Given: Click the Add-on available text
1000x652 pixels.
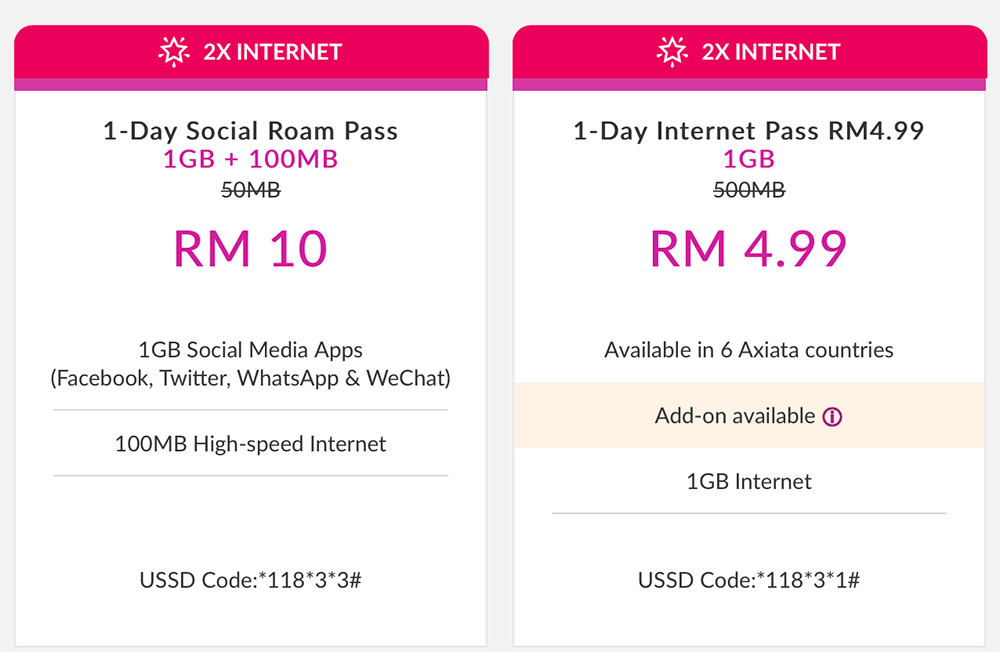Looking at the screenshot, I should 735,416.
